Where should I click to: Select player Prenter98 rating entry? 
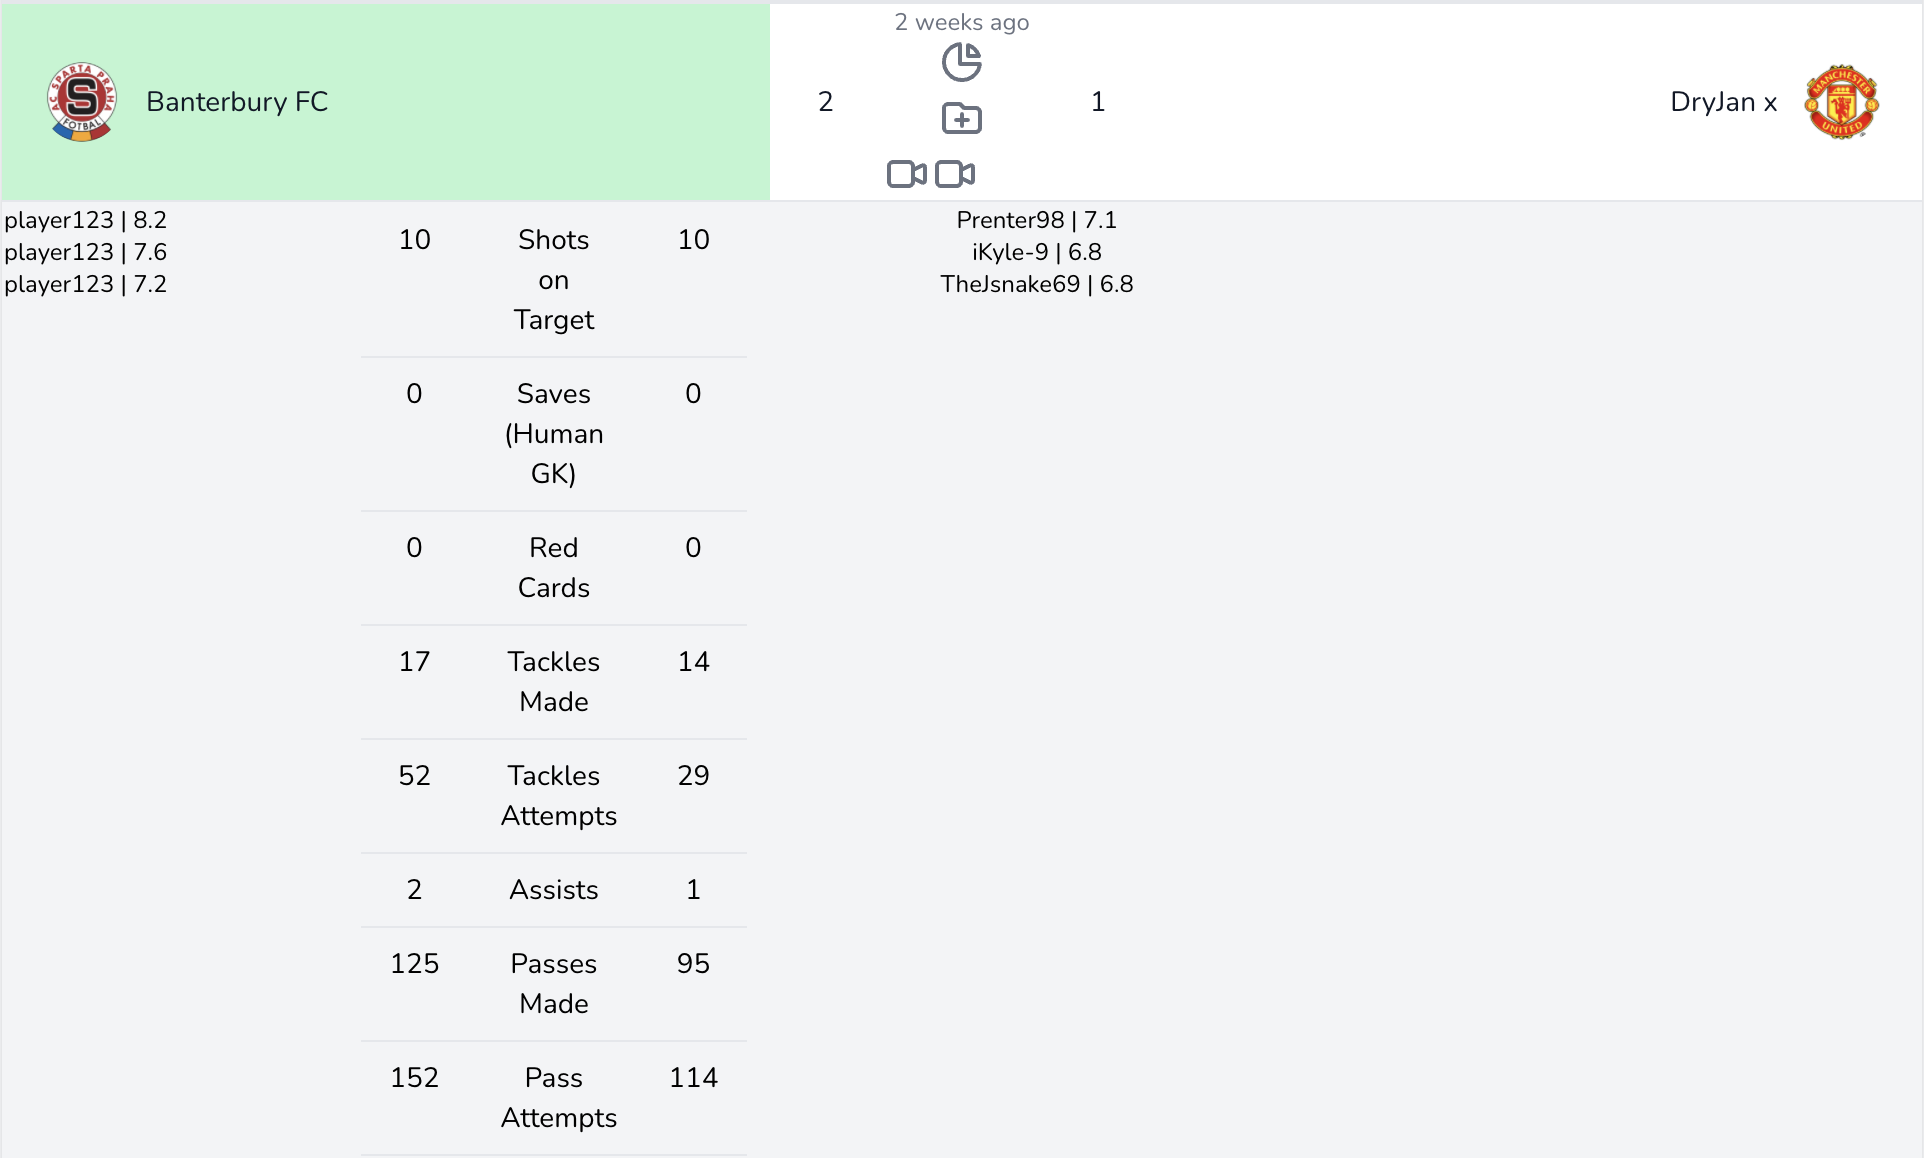[x=1036, y=220]
